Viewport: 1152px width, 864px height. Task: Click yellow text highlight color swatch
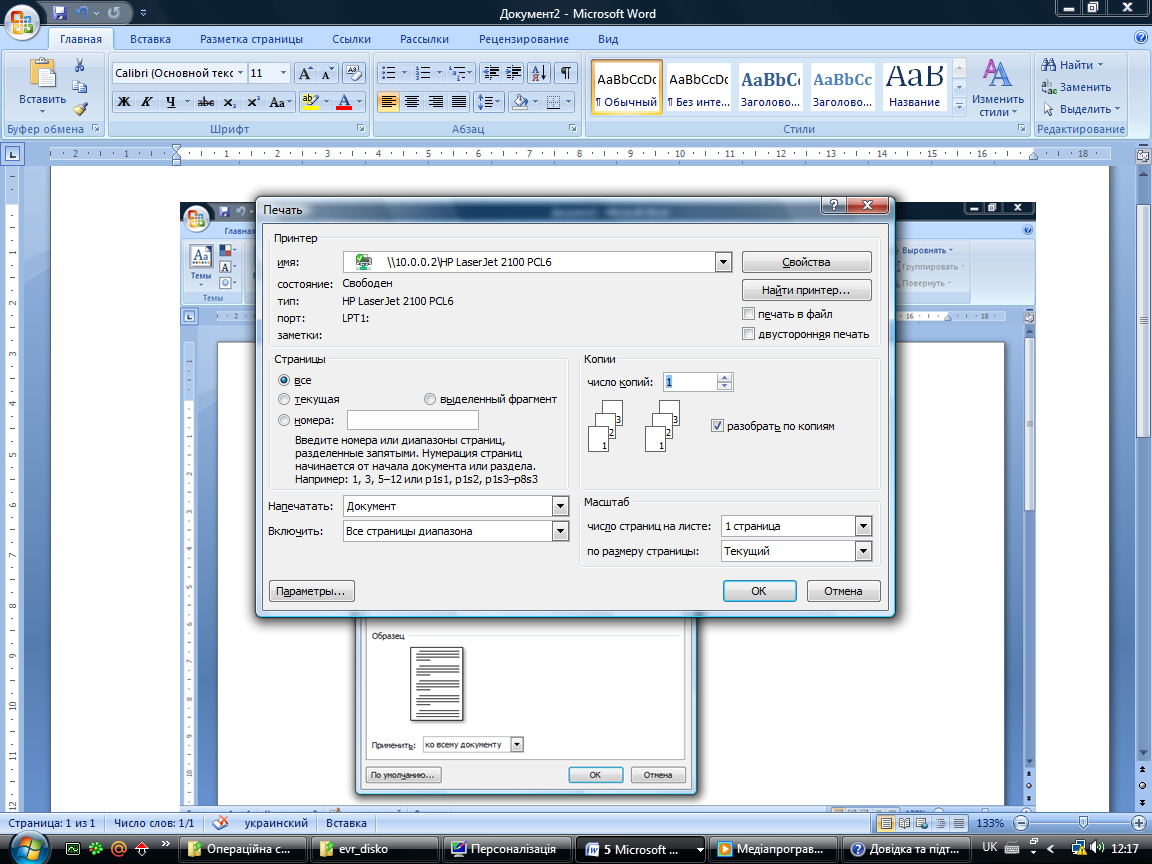[311, 102]
